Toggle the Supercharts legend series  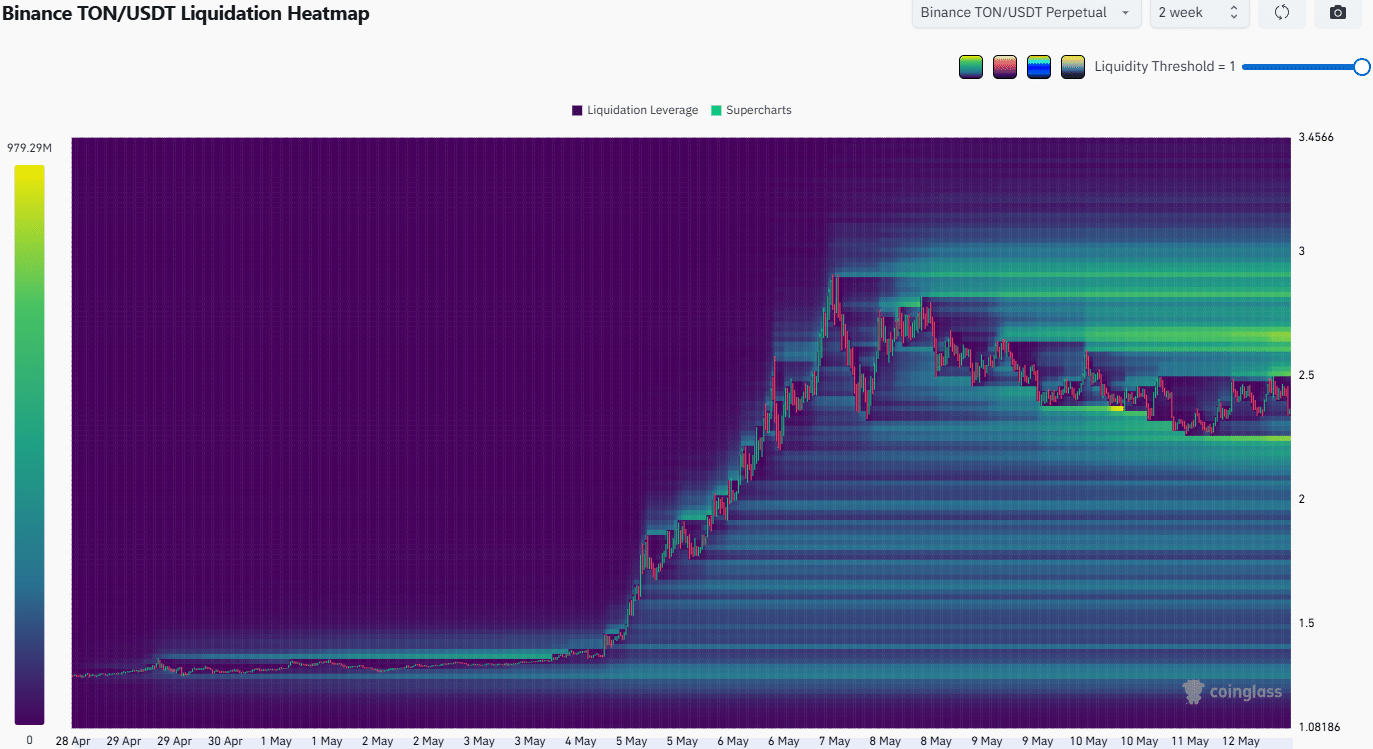coord(751,110)
